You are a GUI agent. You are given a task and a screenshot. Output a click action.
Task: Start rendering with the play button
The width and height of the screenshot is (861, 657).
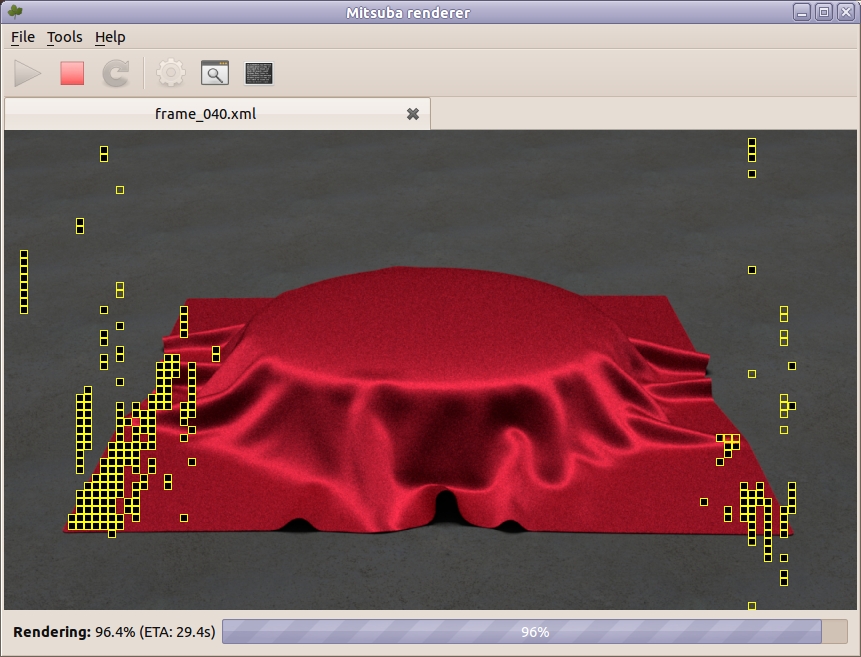coord(28,73)
